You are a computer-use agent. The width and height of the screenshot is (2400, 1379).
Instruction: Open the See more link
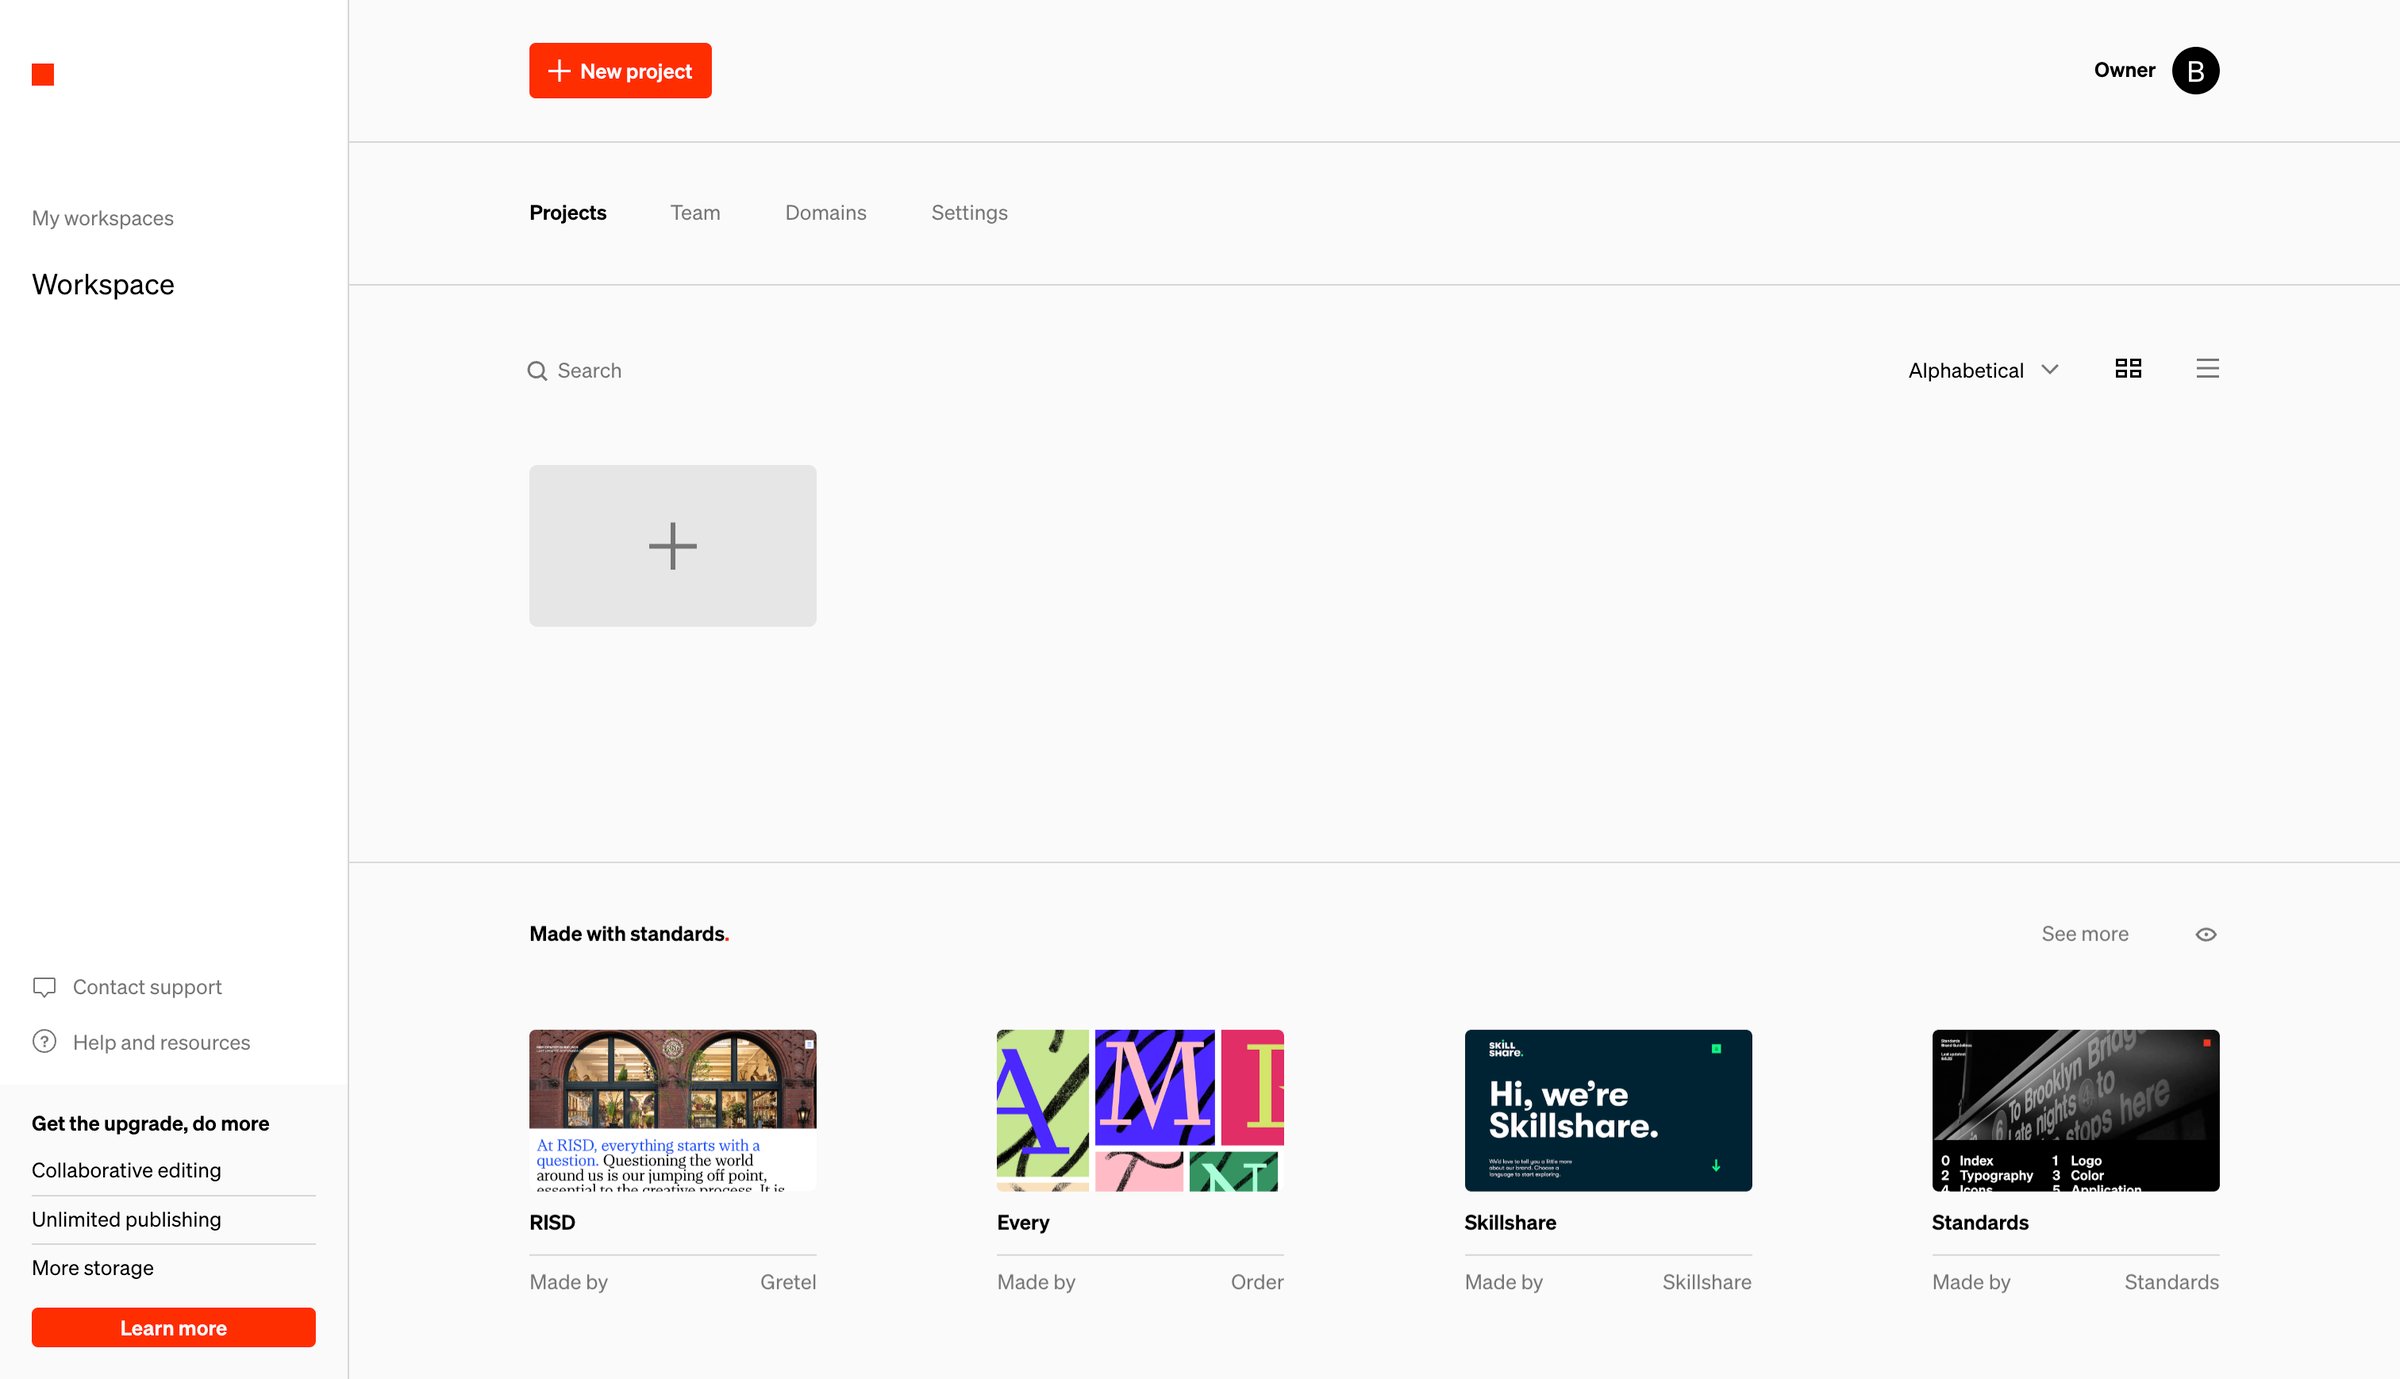(2085, 934)
